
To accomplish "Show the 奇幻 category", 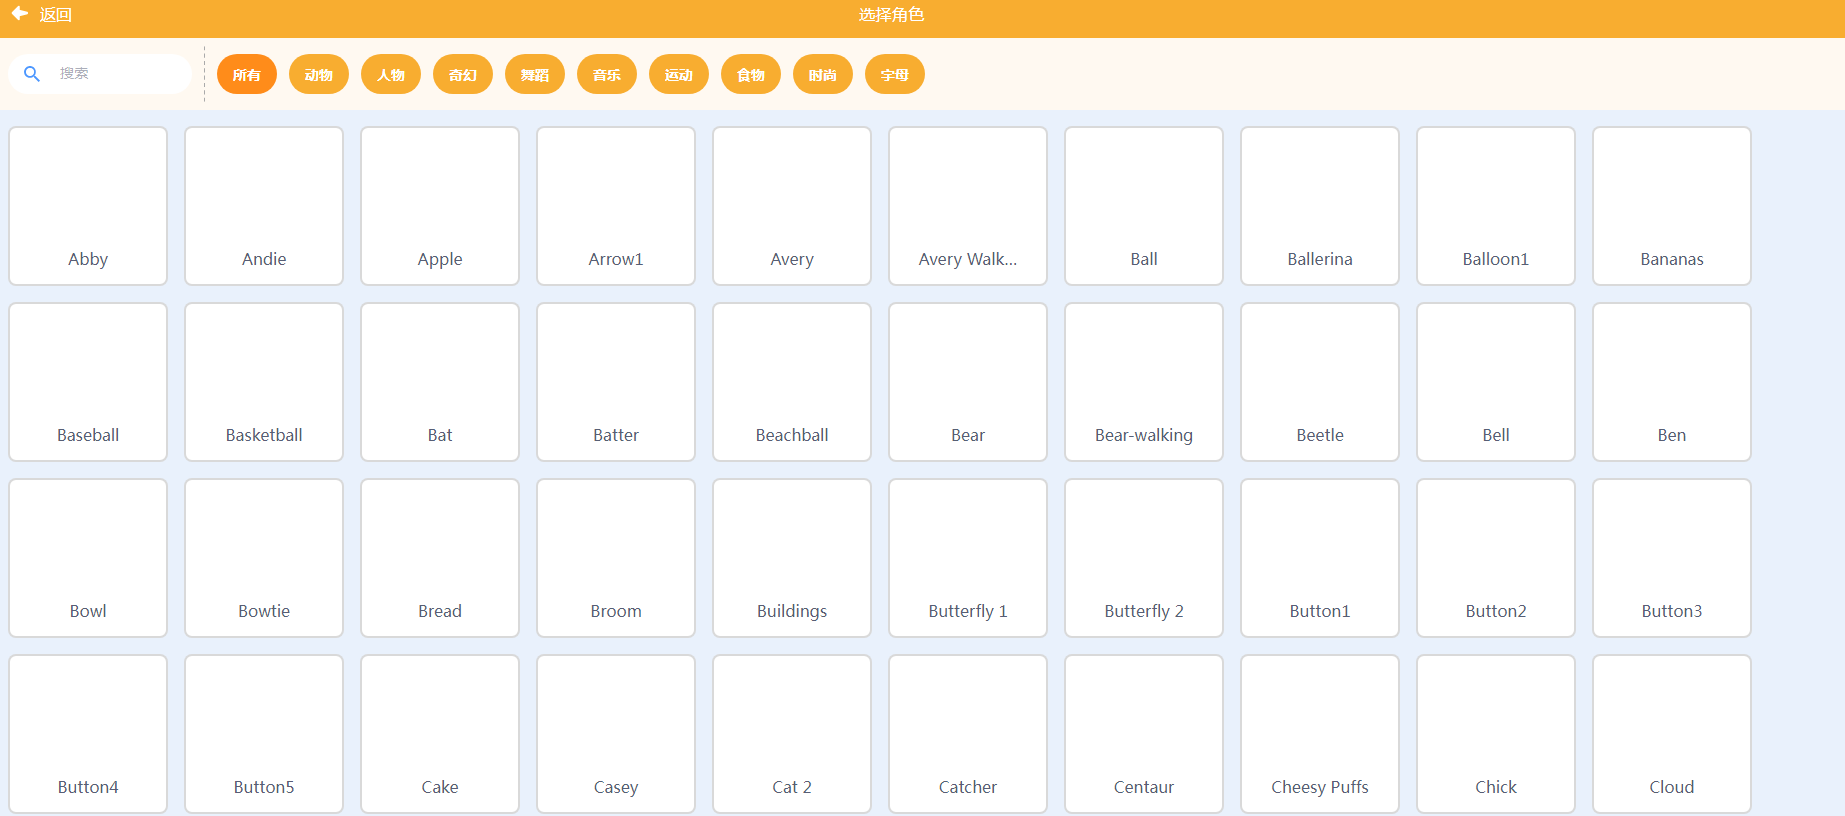I will 463,74.
